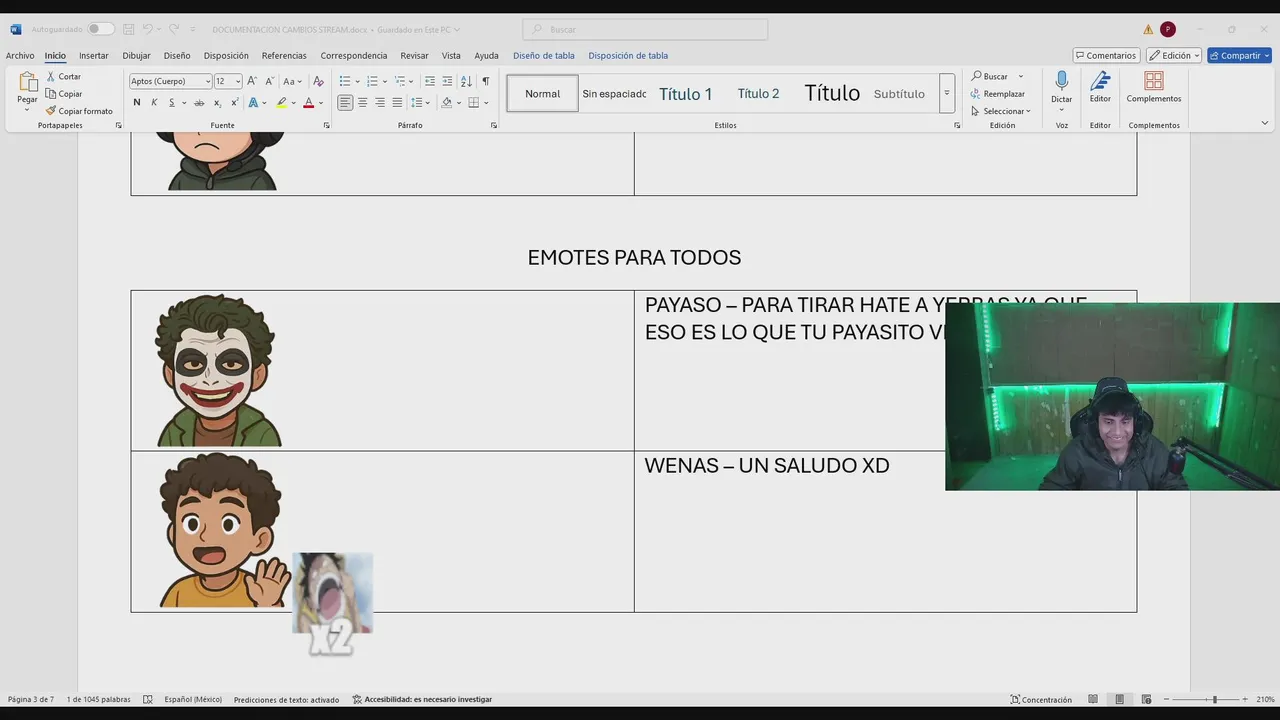Screen dimensions: 1280x720
Task: Toggle show paragraph marks
Action: pos(486,81)
